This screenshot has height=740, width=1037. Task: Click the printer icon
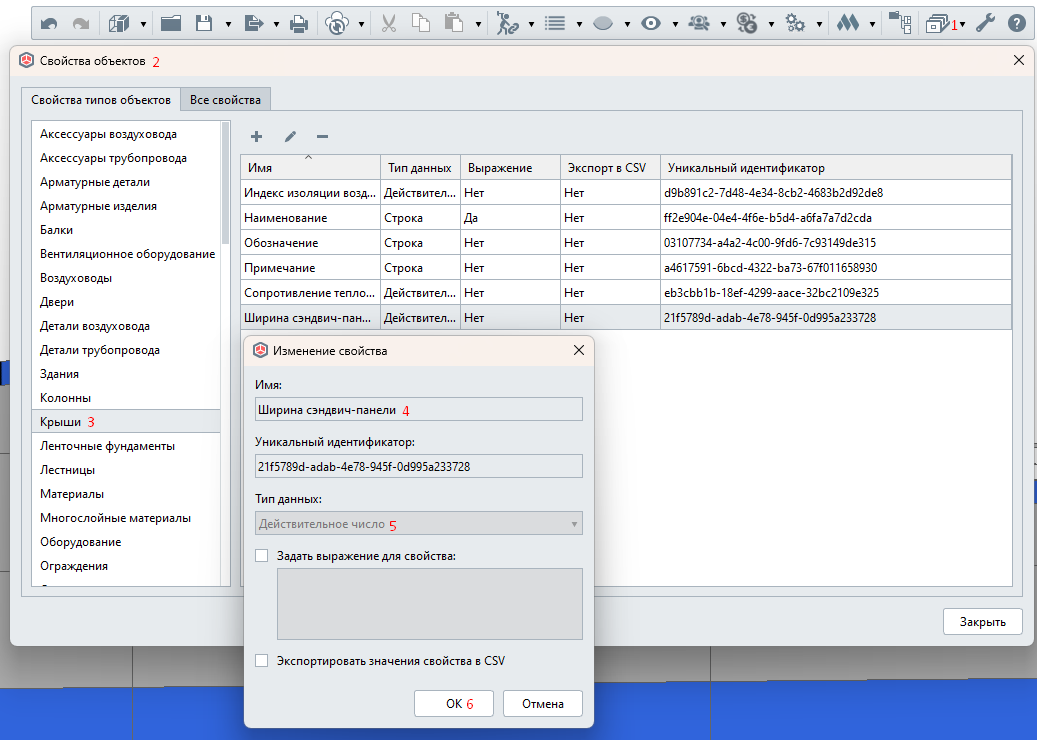299,24
